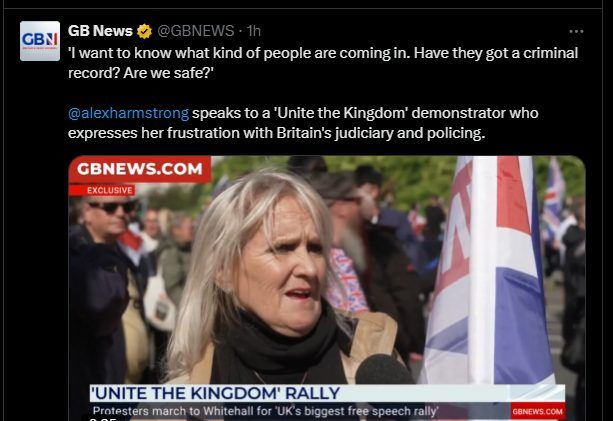Click the gold verified badge

[144, 31]
